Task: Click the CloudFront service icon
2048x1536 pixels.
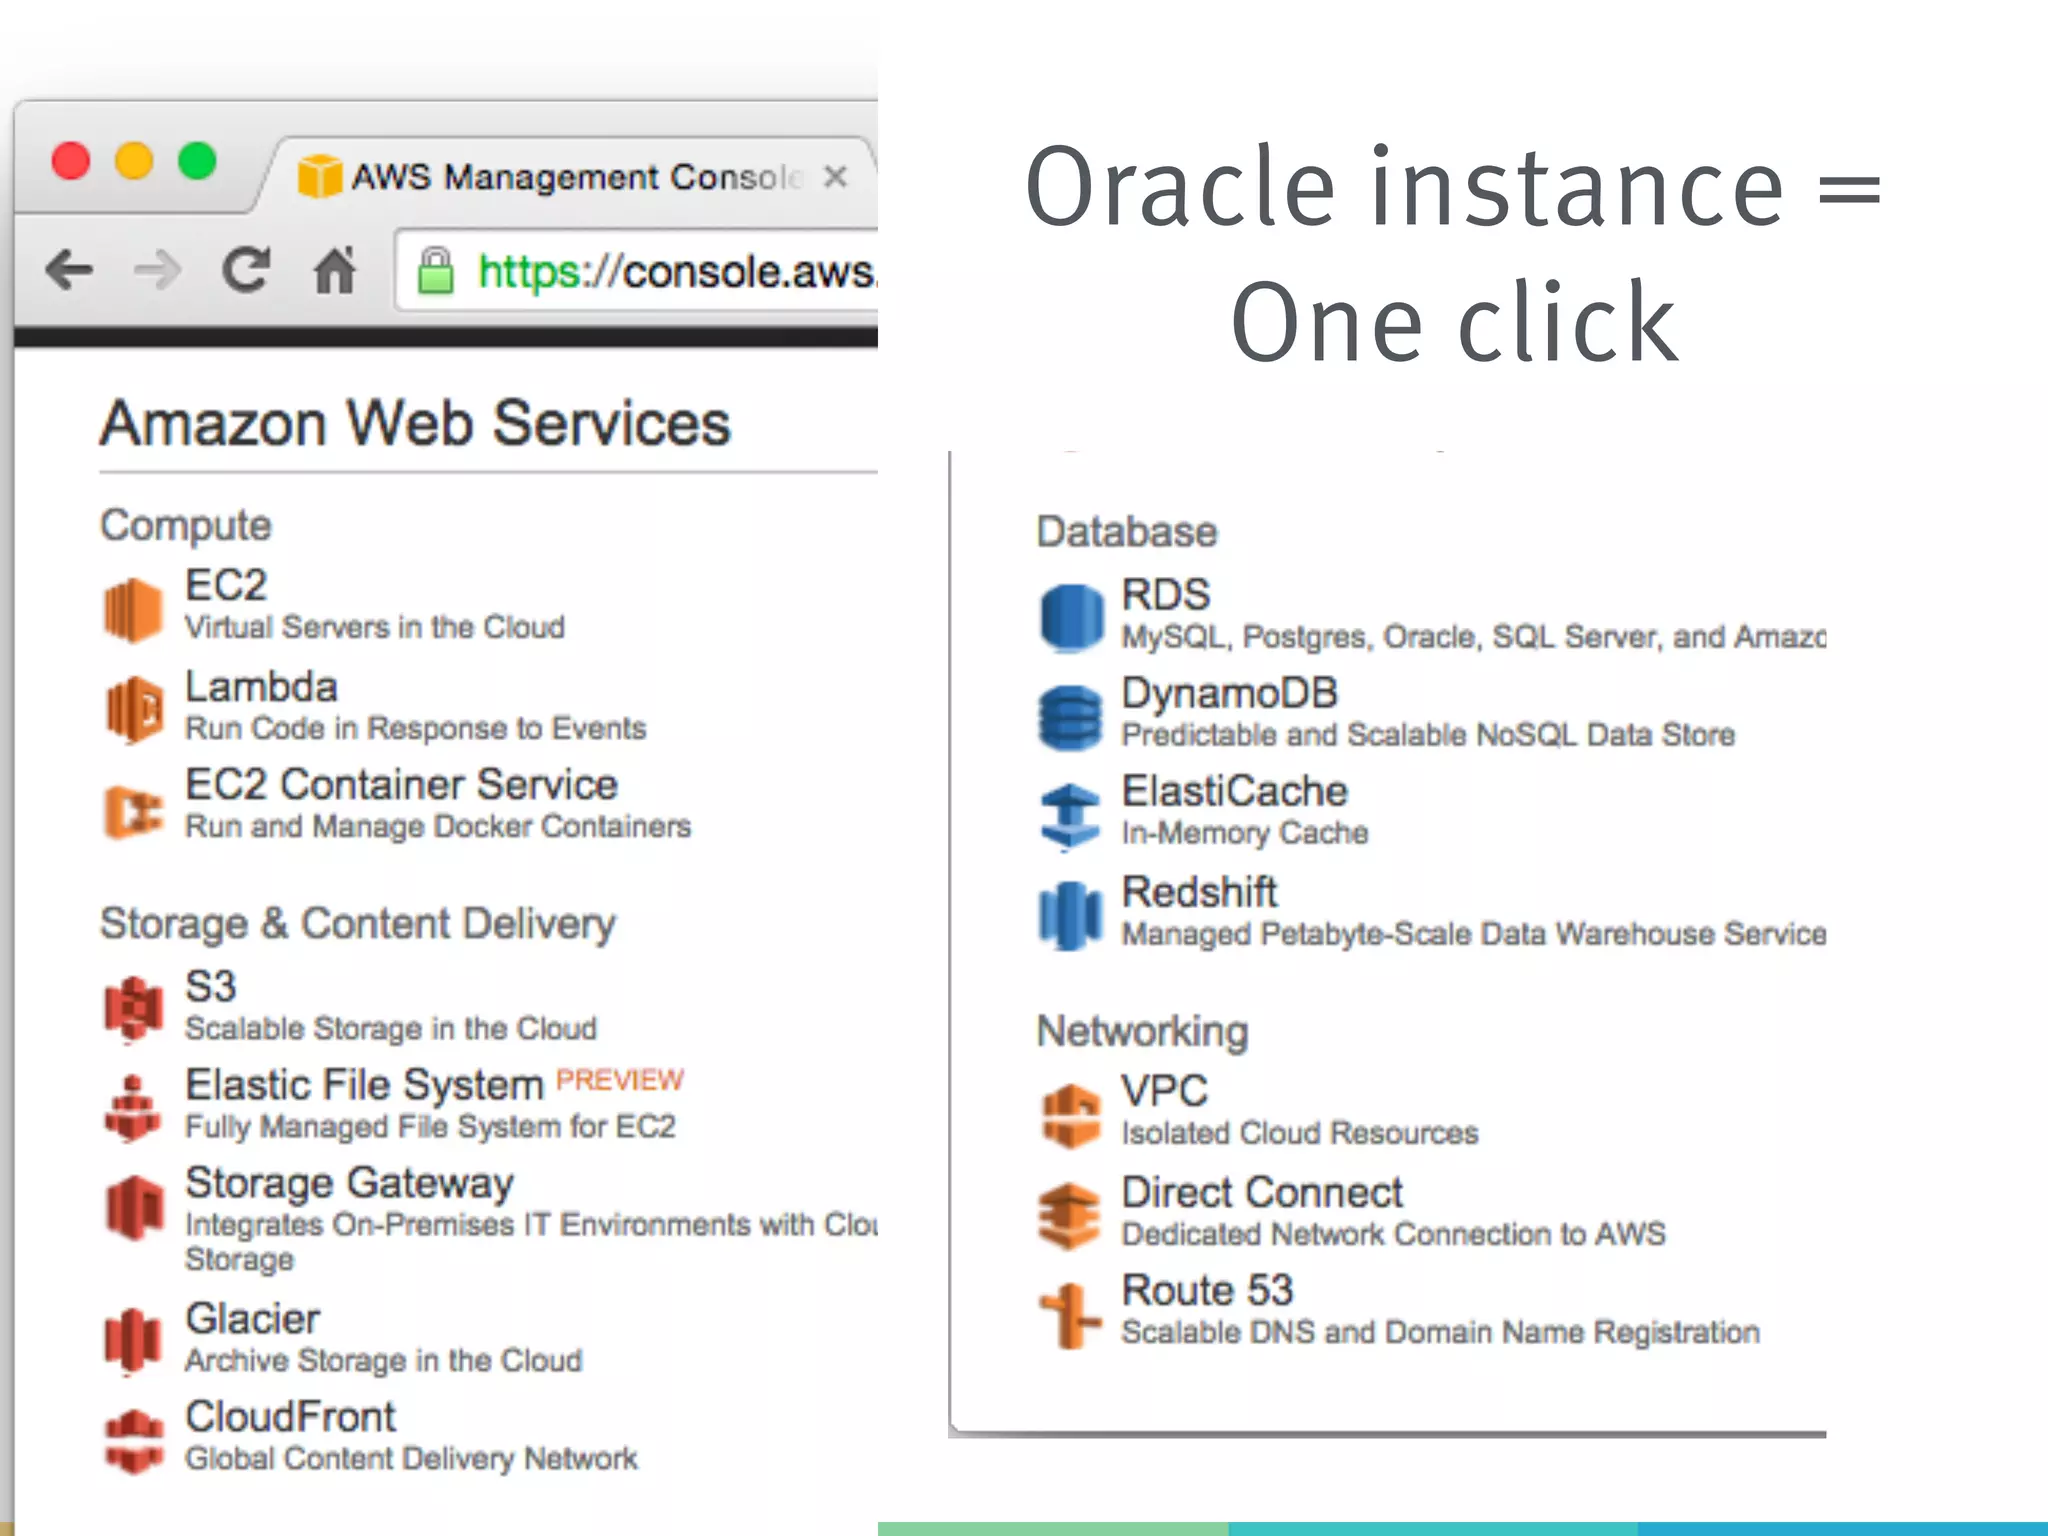Action: pyautogui.click(x=134, y=1441)
